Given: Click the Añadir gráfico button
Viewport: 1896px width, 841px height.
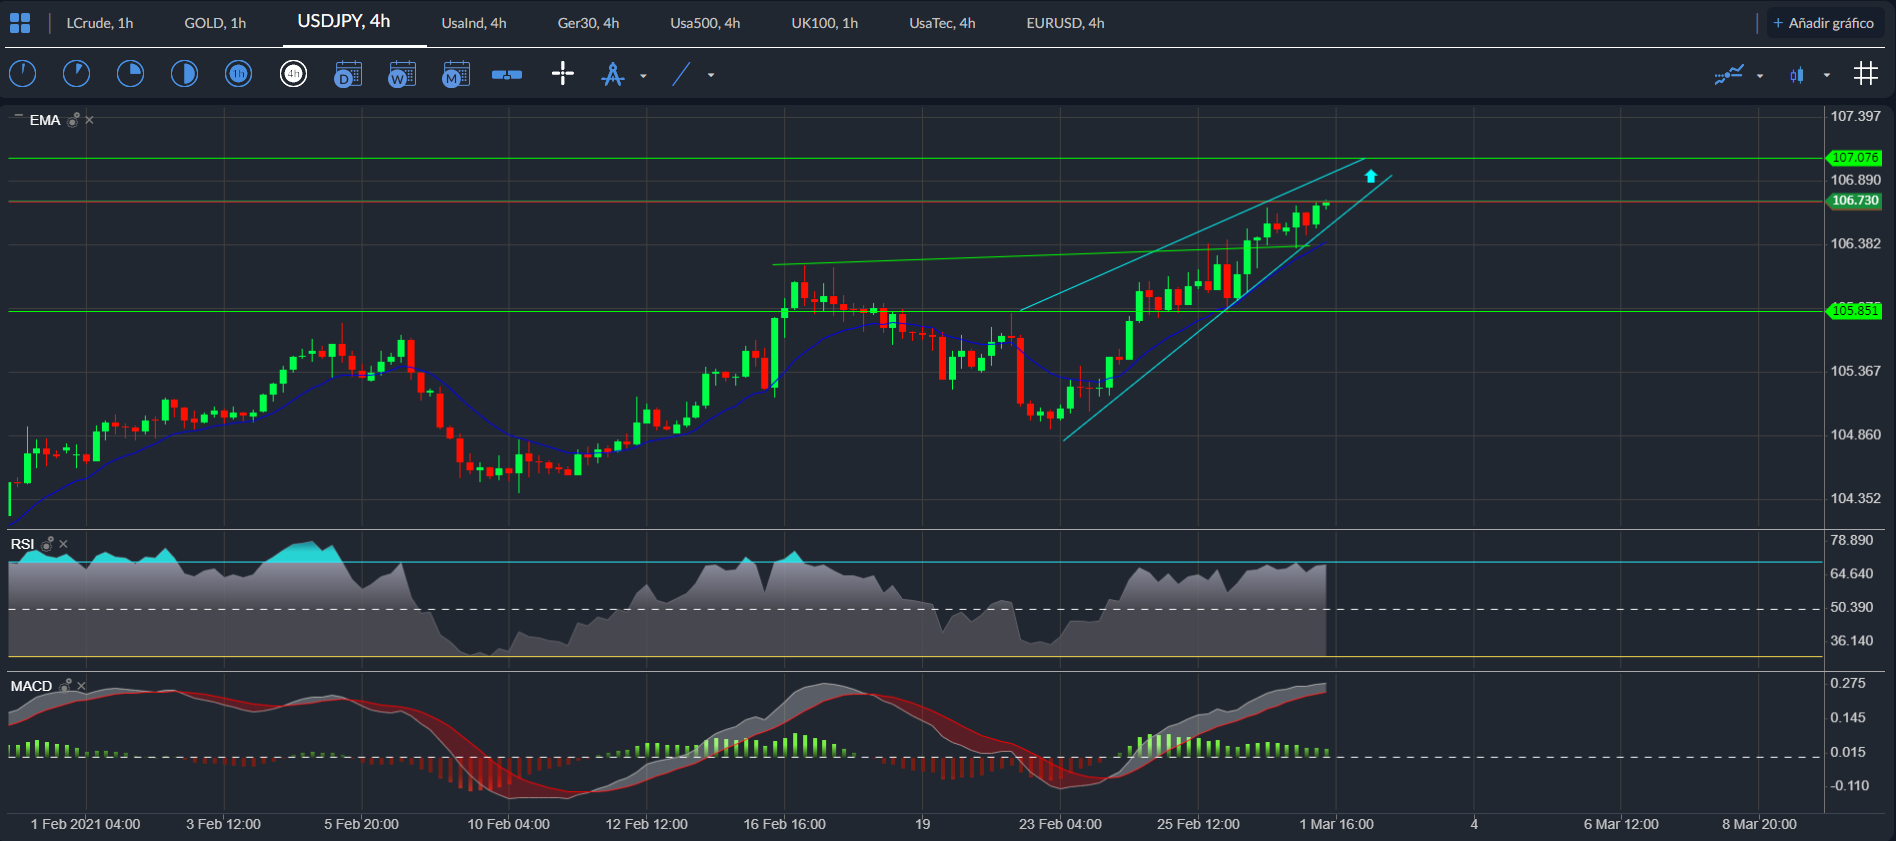Looking at the screenshot, I should 1824,23.
